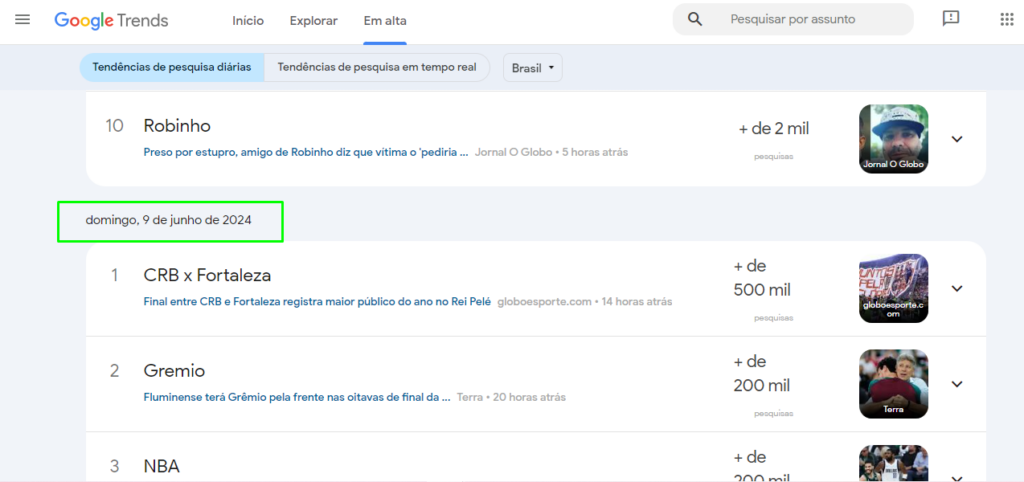
Task: Switch to Tendências de pesquisa em tempo real
Action: [x=377, y=67]
